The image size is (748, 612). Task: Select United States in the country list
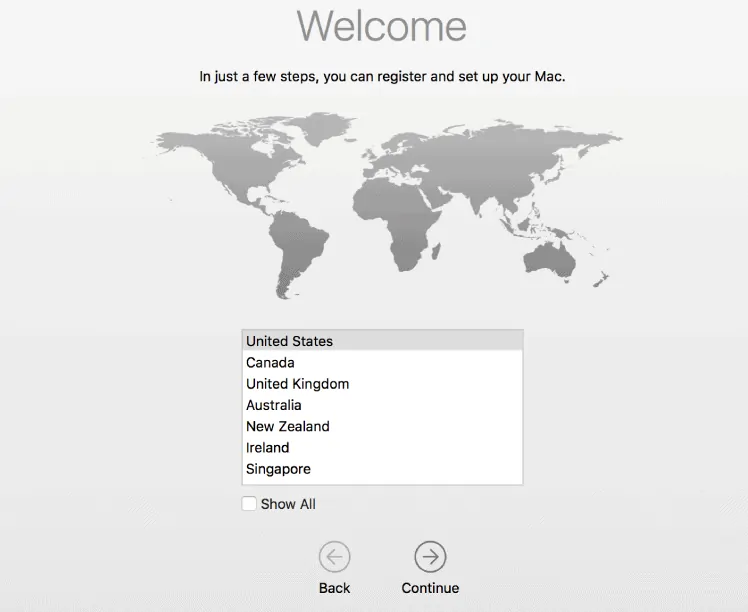[289, 341]
